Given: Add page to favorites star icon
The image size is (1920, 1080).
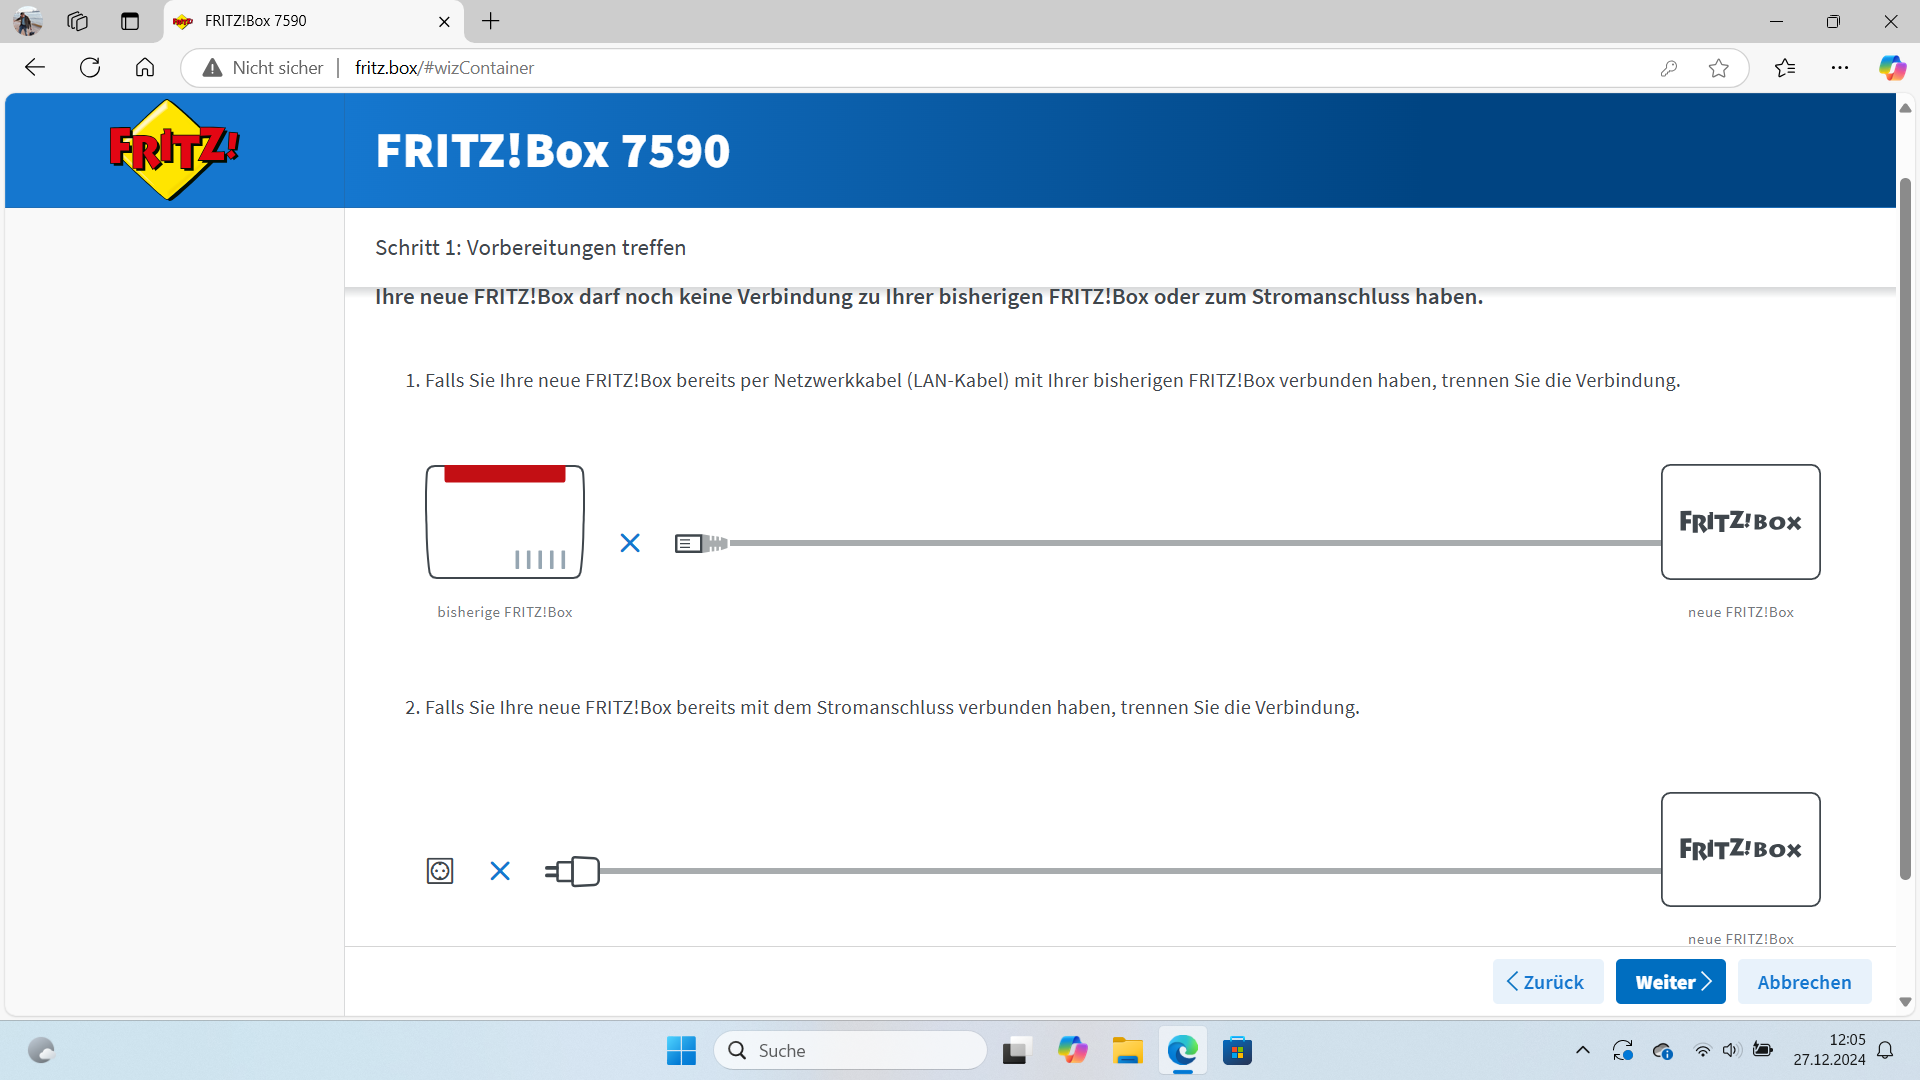Looking at the screenshot, I should 1718,68.
